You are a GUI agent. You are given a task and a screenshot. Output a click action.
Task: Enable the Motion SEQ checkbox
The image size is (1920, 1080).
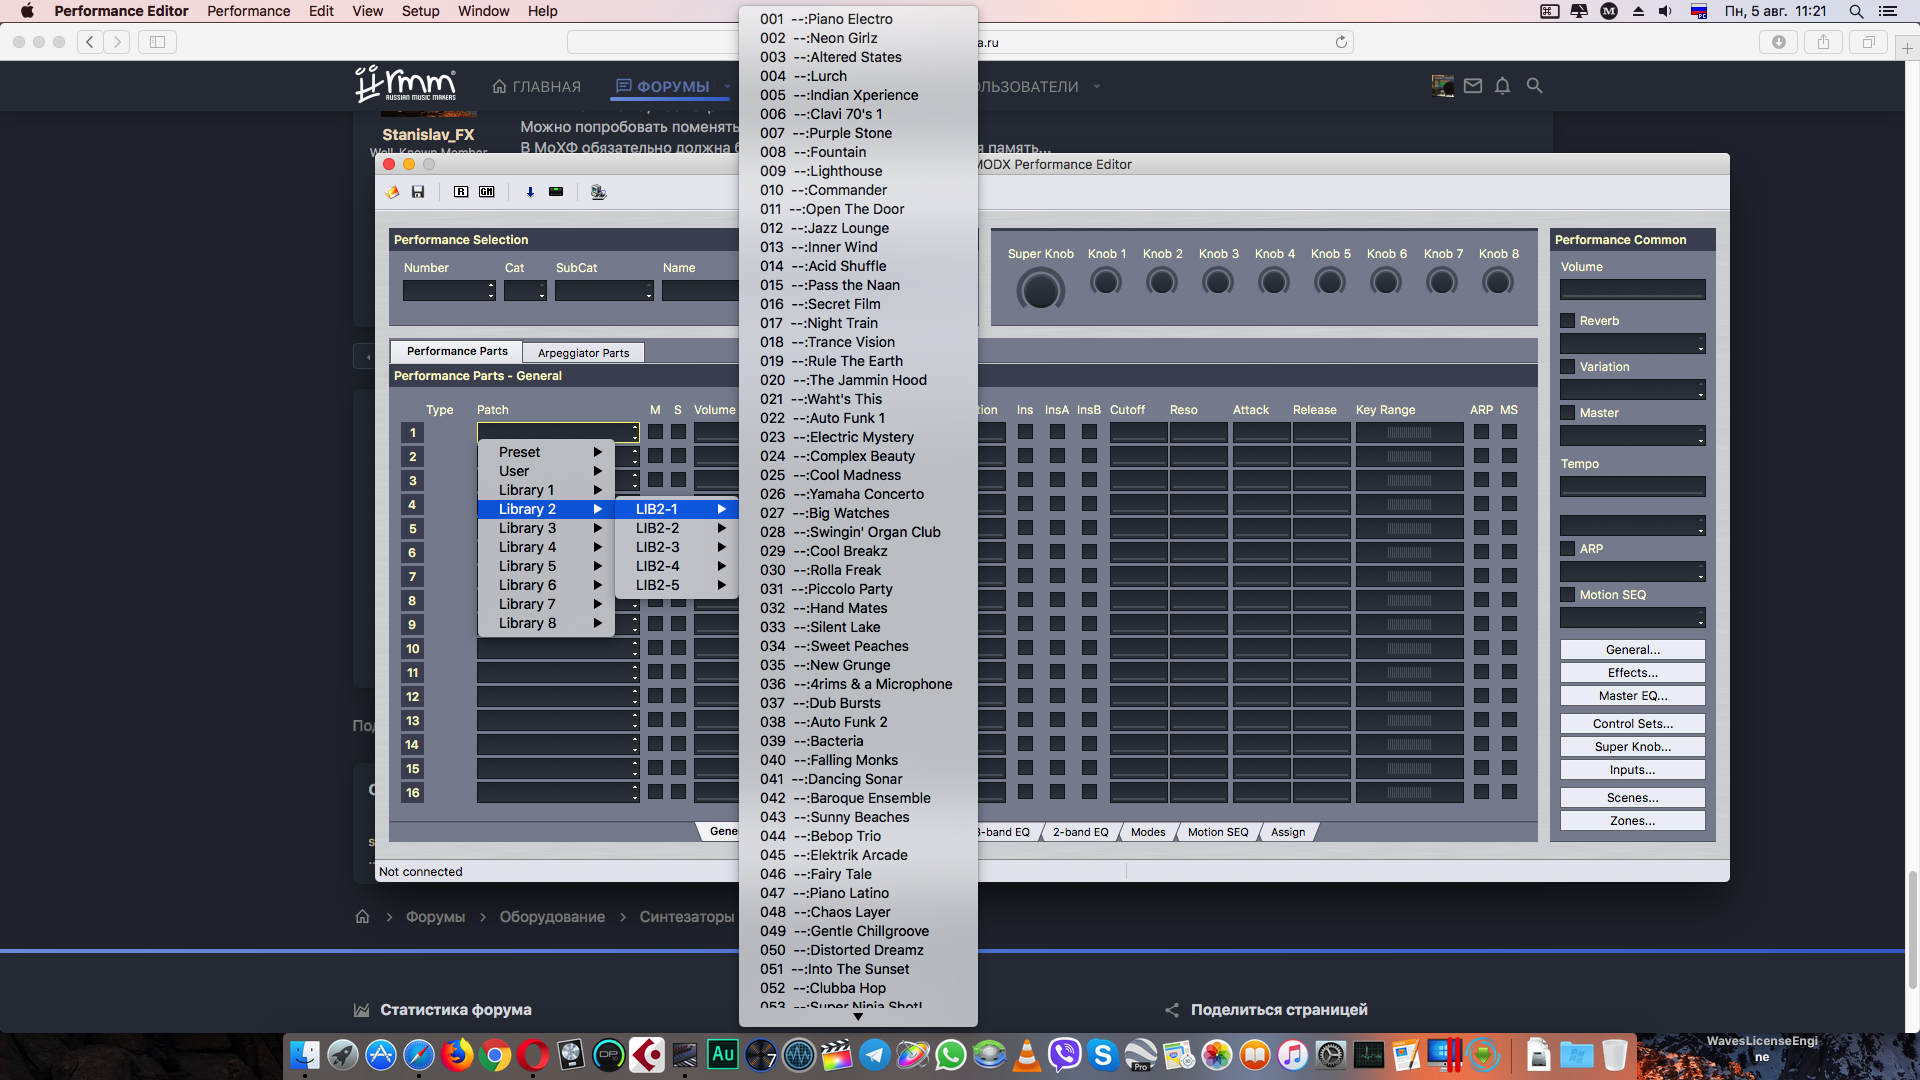click(1568, 595)
